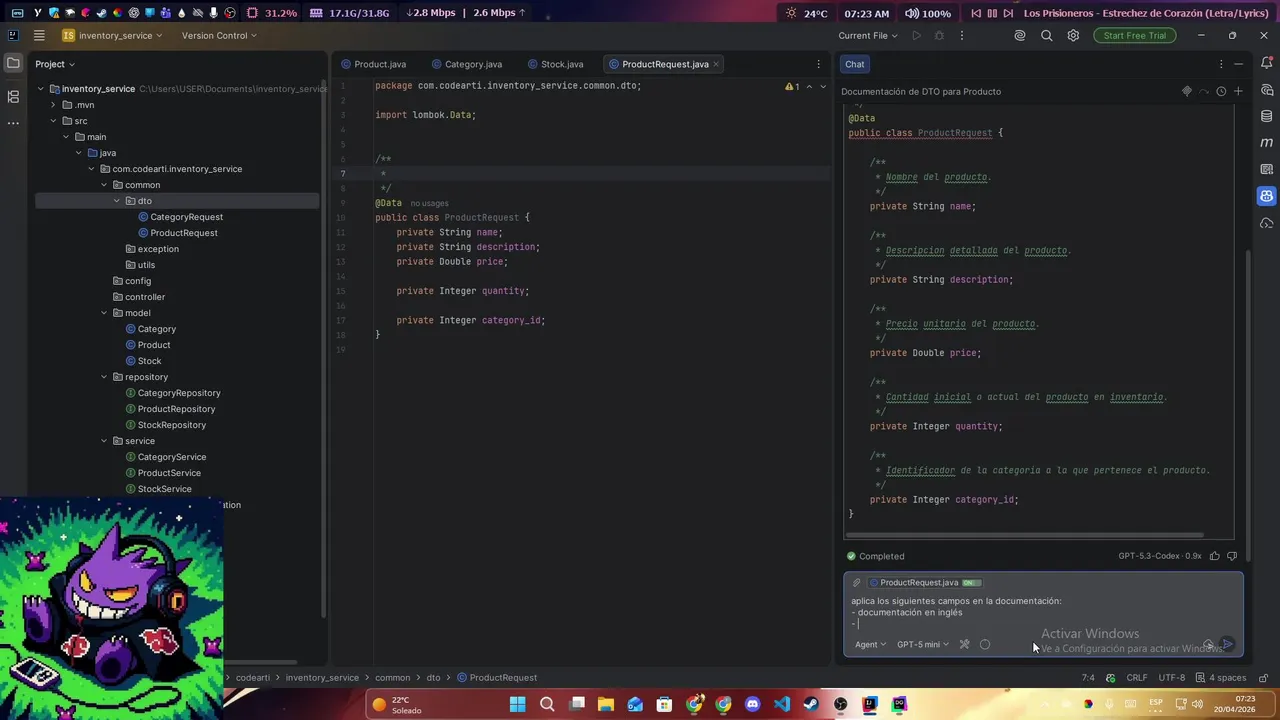Open the Agent mode dropdown in chat
Viewport: 1280px width, 720px height.
tap(870, 644)
